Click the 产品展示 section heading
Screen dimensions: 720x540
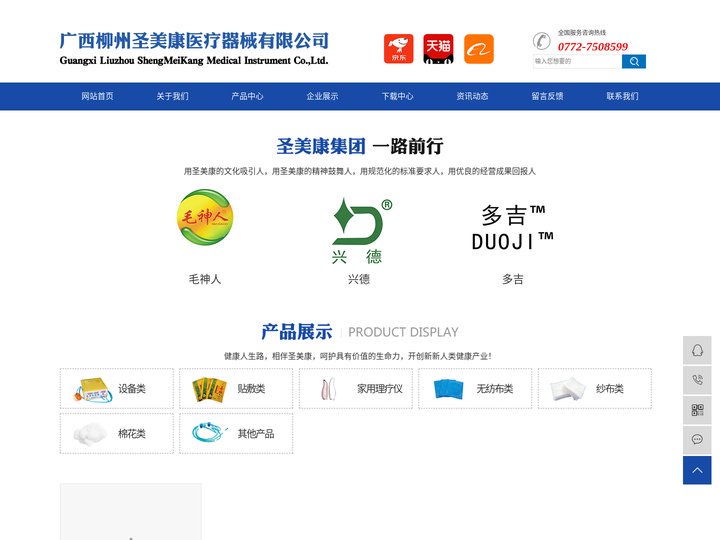[x=297, y=332]
